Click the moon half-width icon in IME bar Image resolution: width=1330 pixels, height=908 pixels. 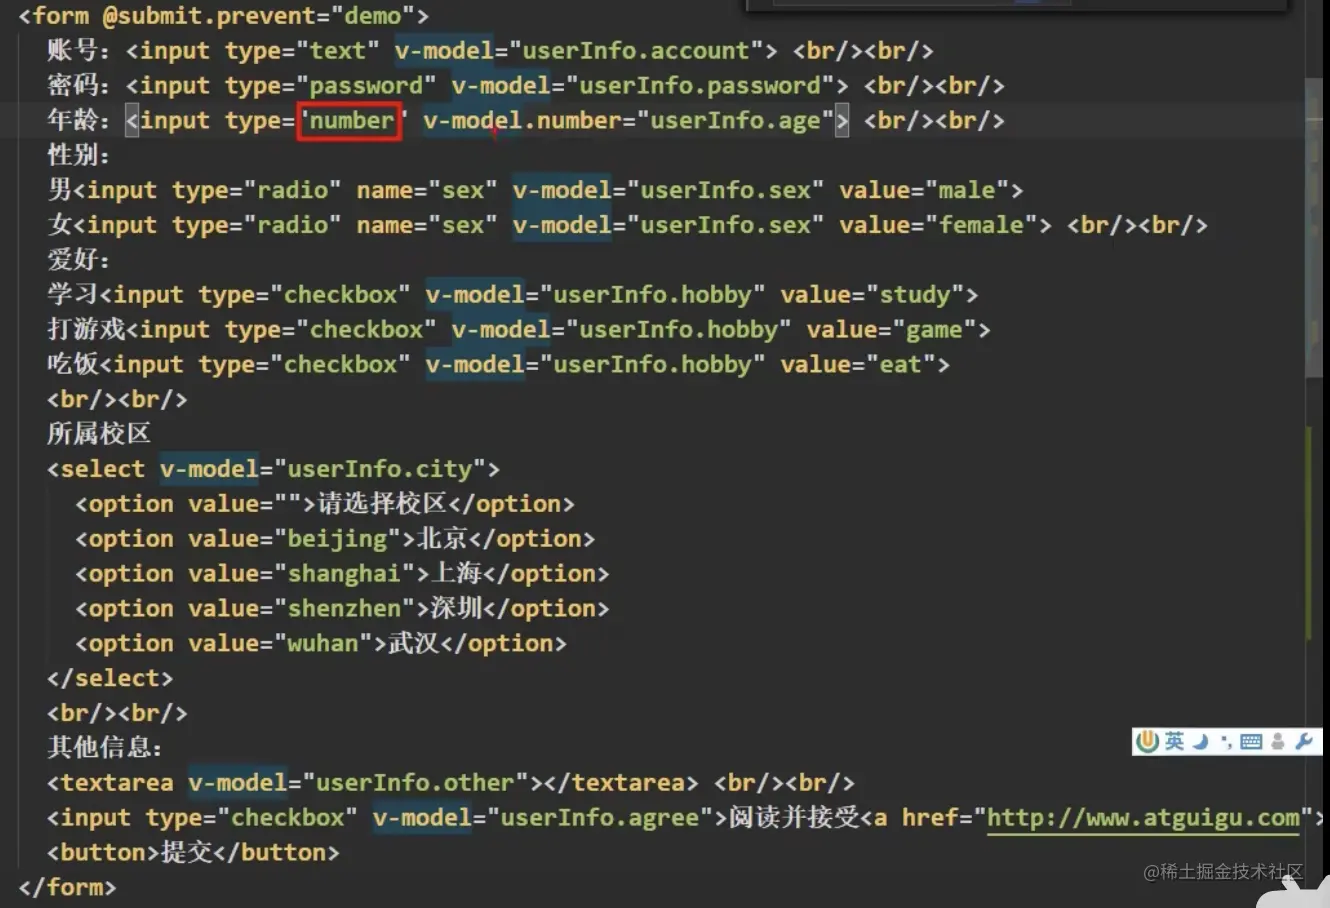1201,741
